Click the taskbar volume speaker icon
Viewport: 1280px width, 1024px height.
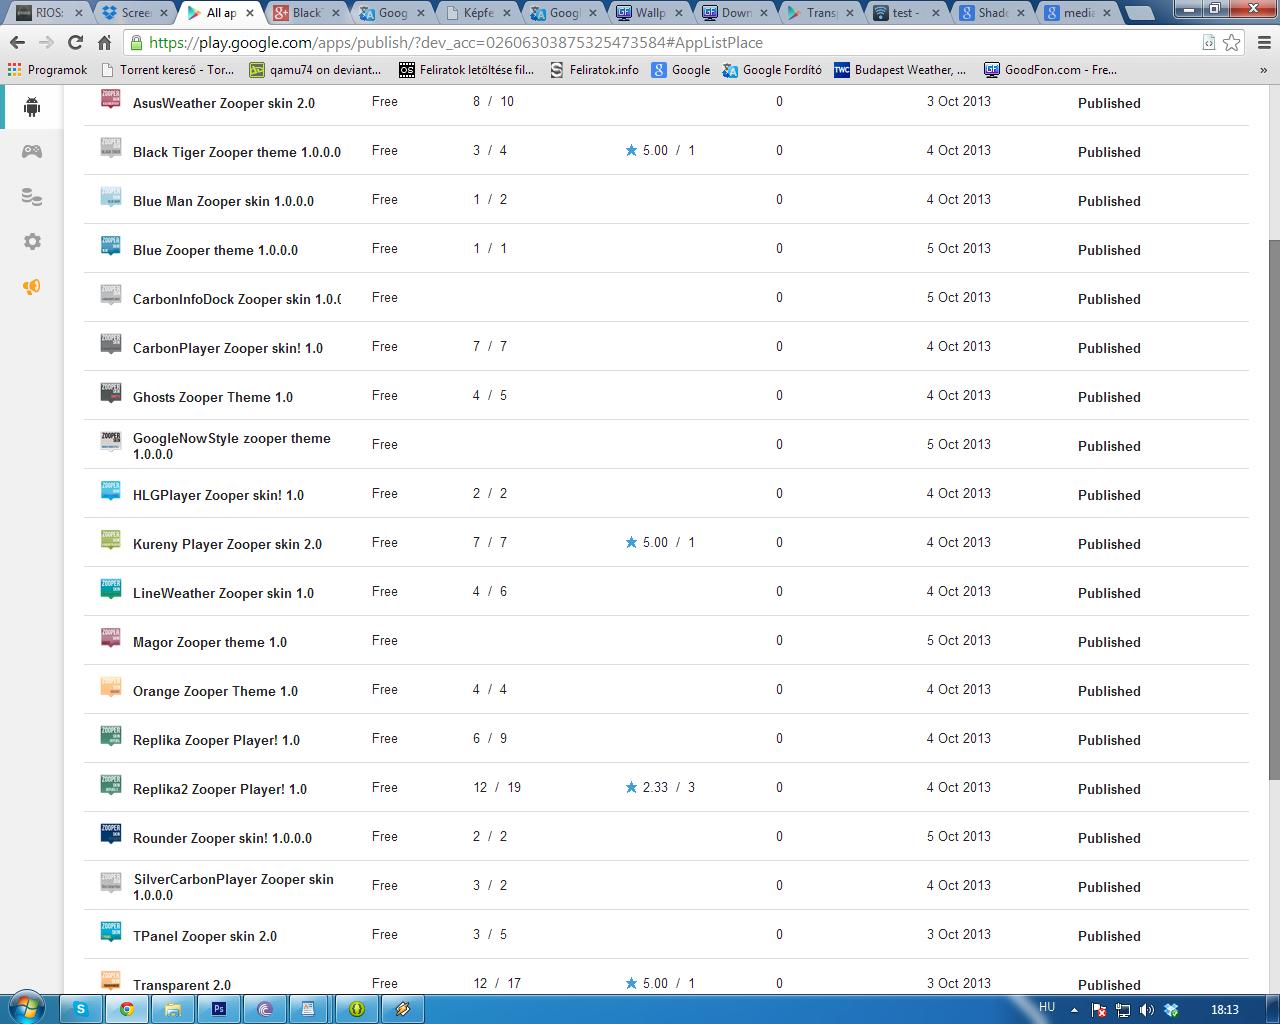[1147, 1010]
